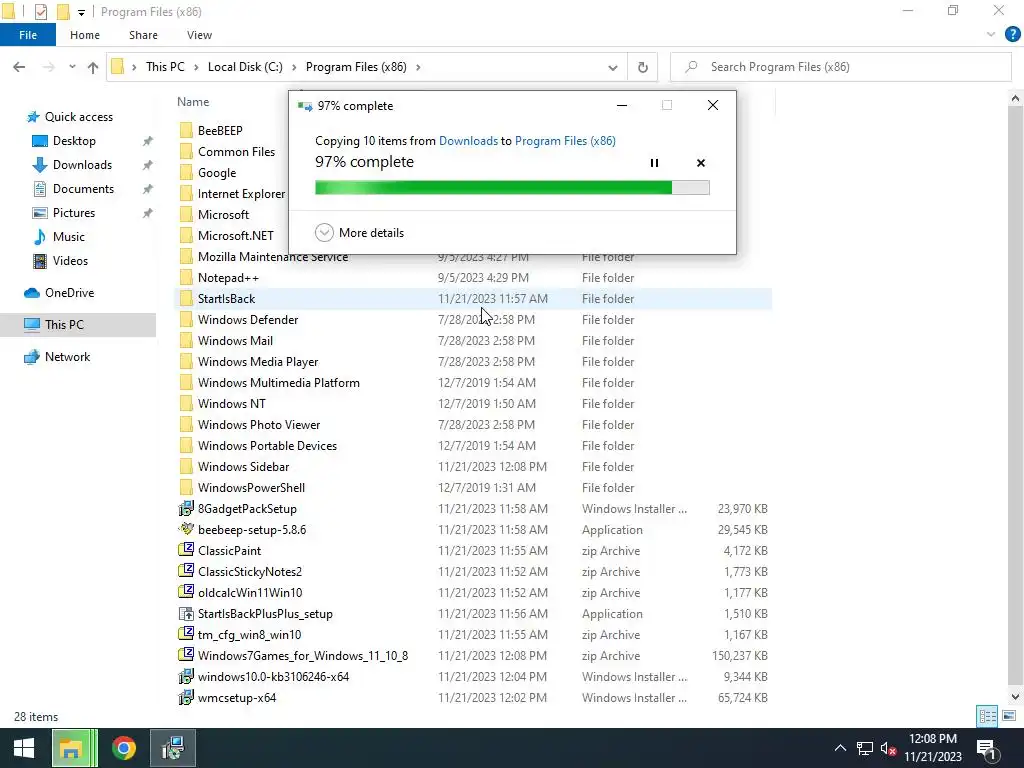The image size is (1024, 768).
Task: Open Pictures in the navigation pane
Action: coord(64,213)
